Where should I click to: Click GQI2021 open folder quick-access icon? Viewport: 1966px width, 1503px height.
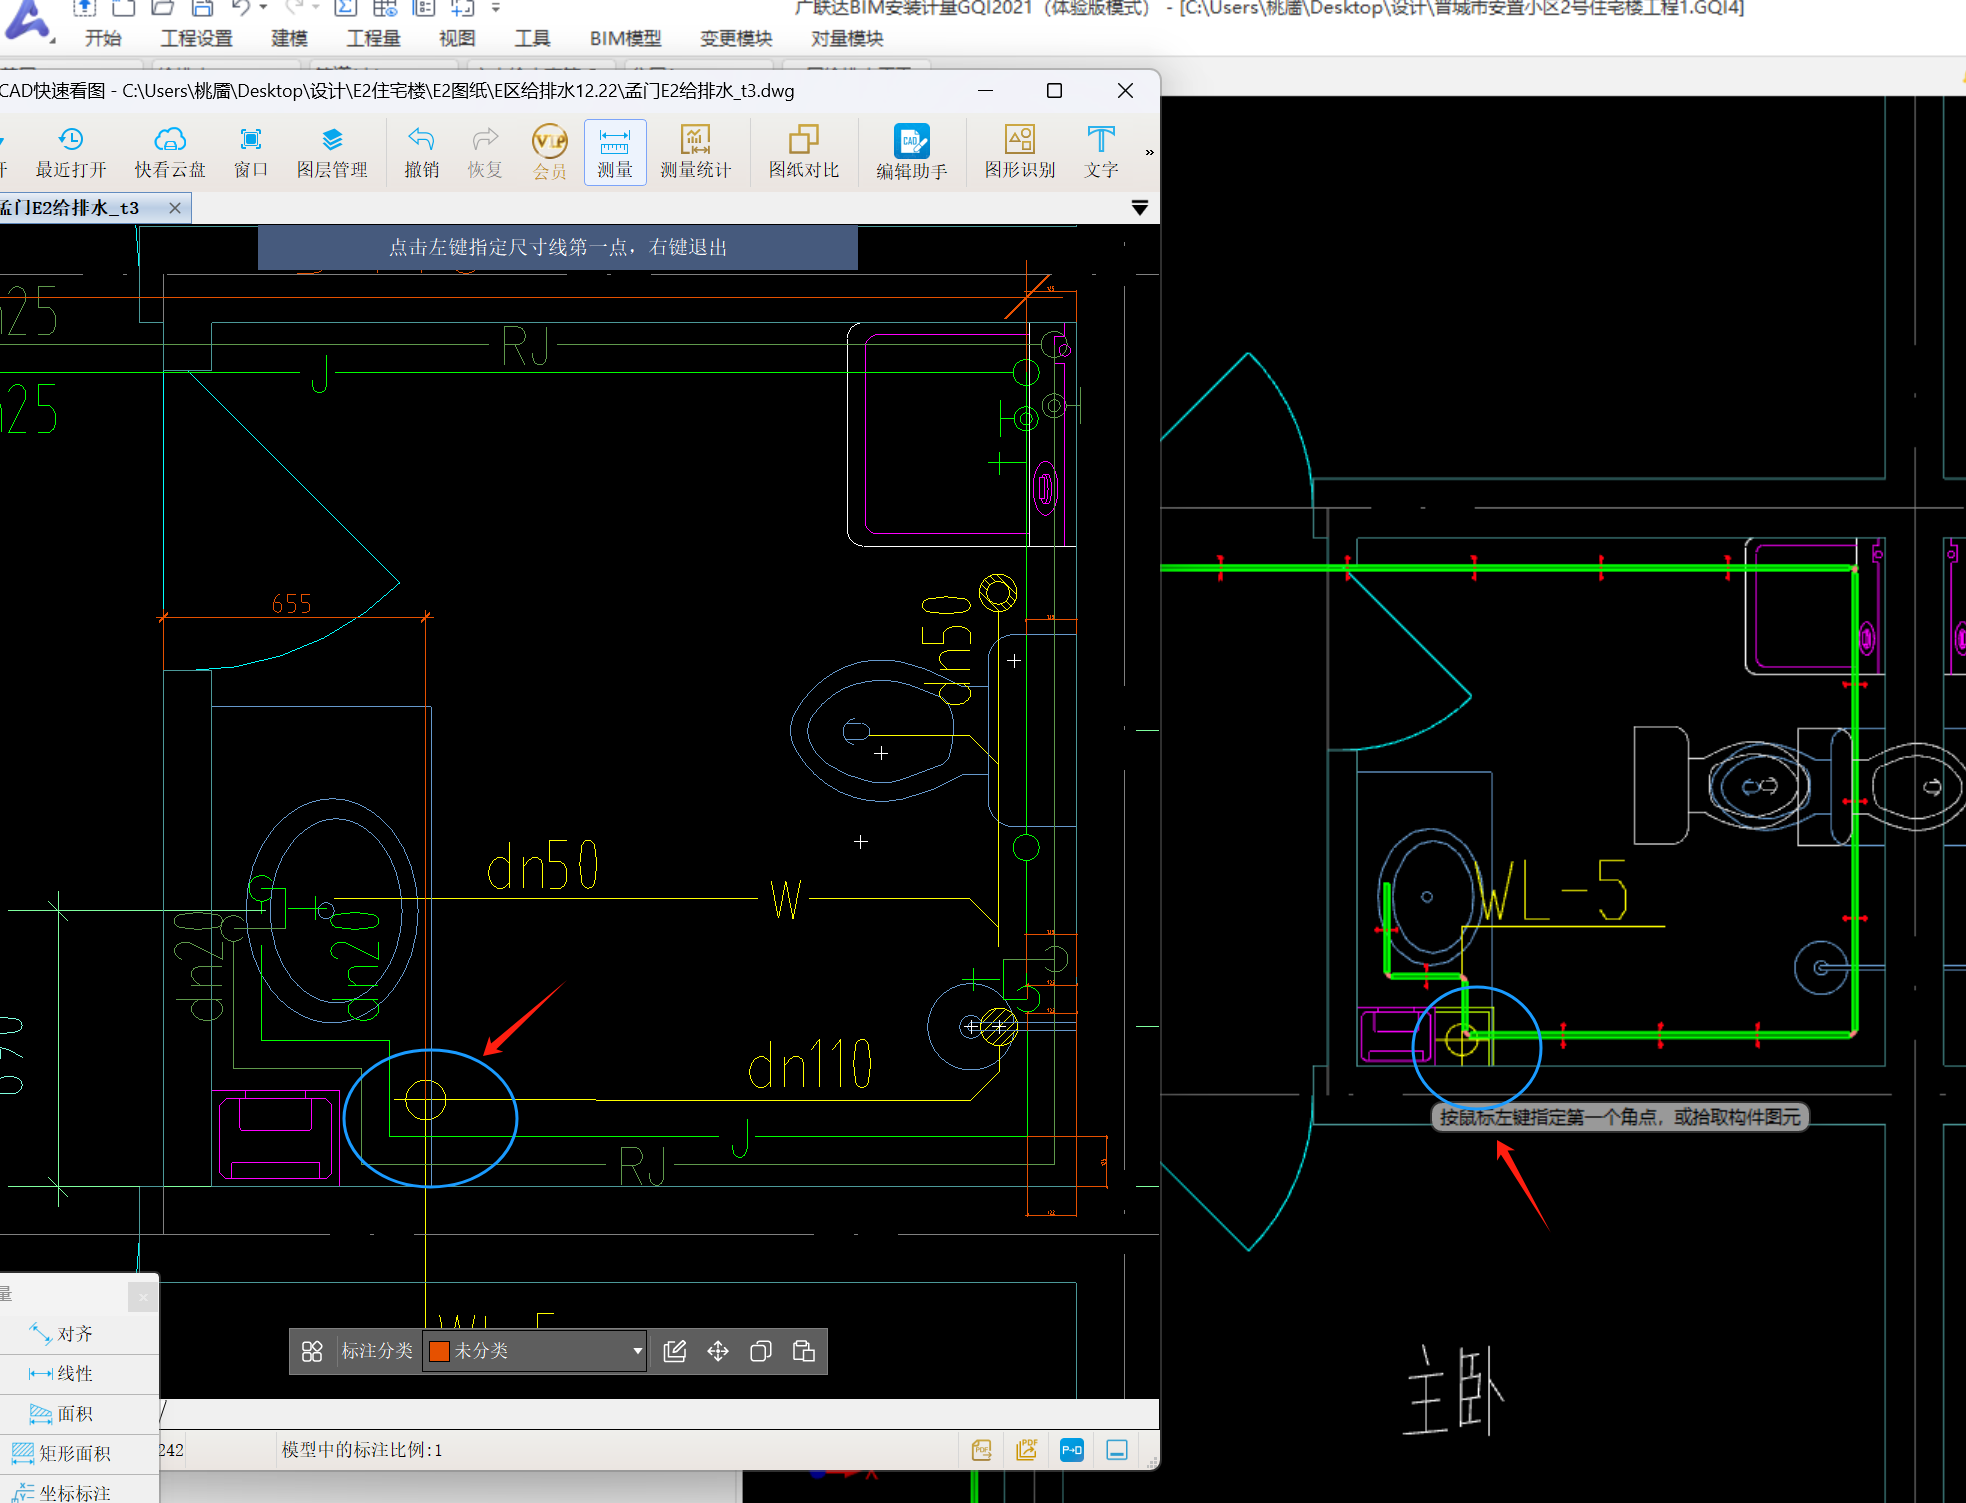coord(163,8)
